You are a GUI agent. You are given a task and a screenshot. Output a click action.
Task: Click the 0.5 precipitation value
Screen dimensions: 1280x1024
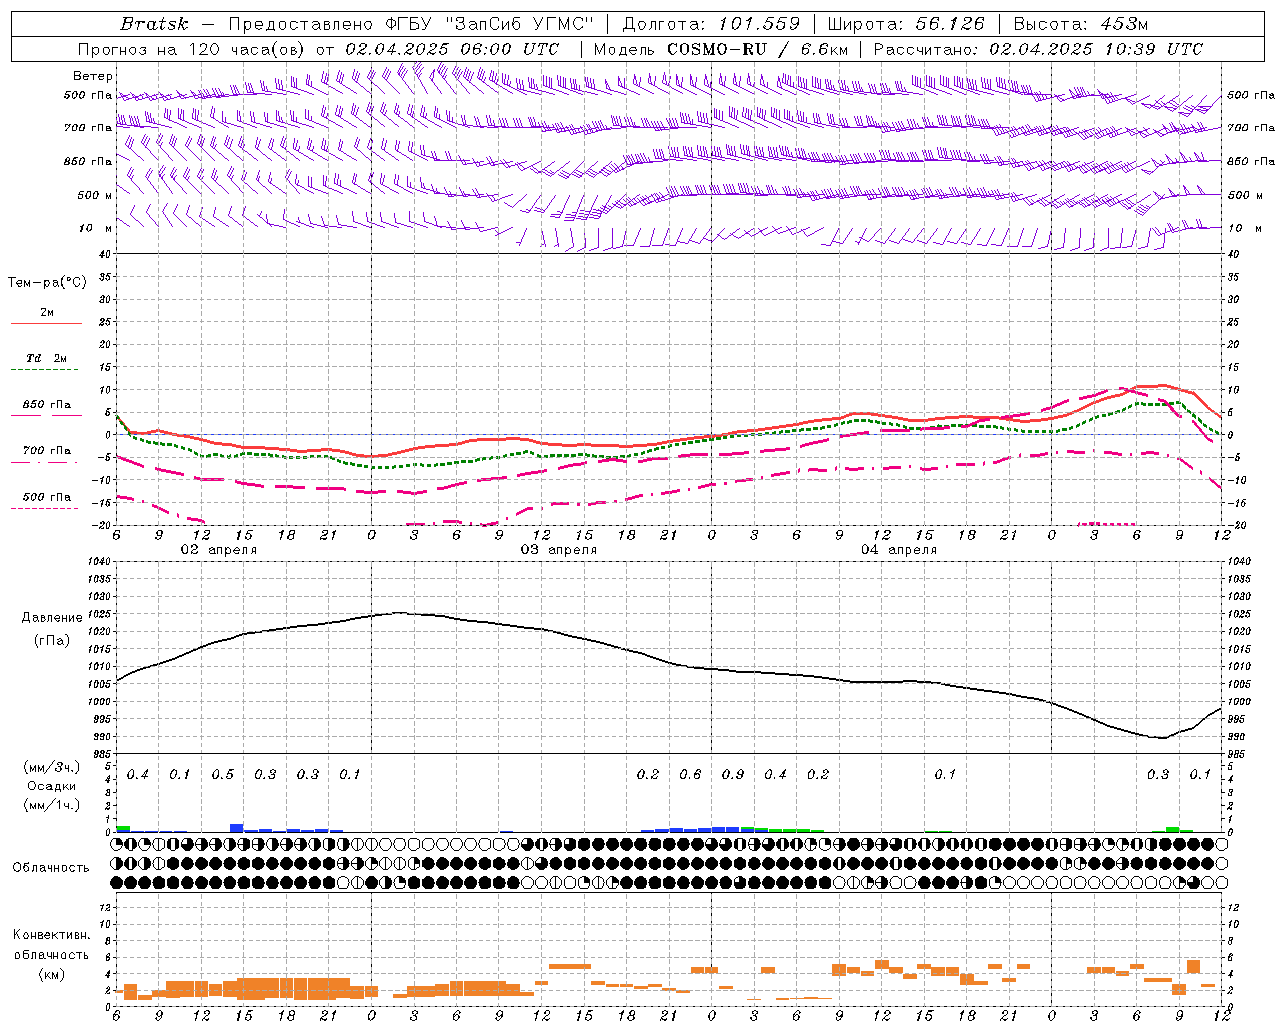click(x=222, y=774)
